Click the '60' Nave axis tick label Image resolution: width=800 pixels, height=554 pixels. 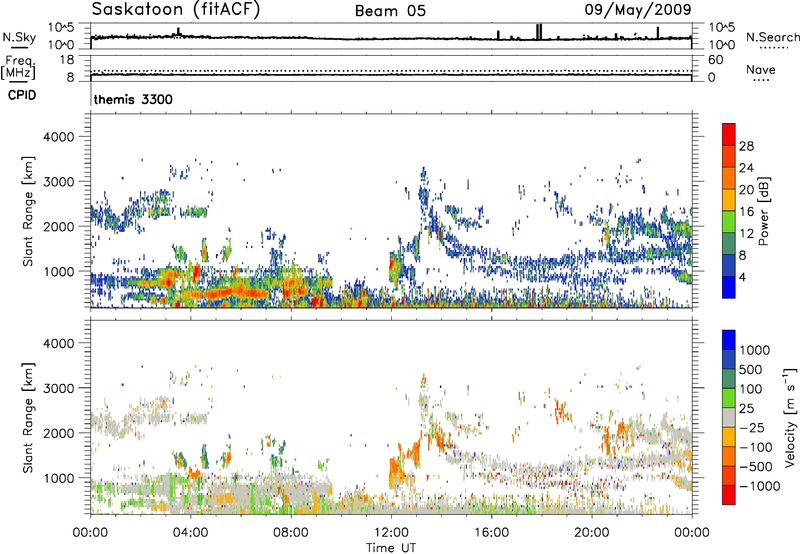tap(716, 59)
